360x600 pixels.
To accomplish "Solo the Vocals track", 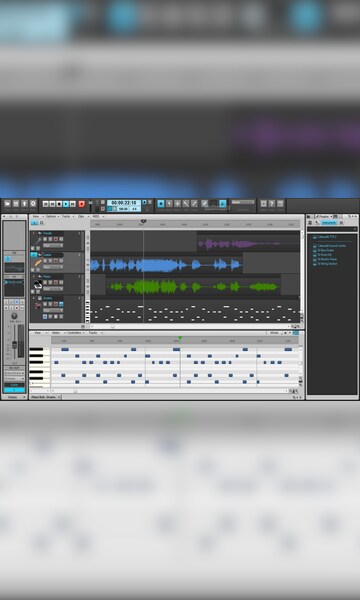I will (x=50, y=239).
